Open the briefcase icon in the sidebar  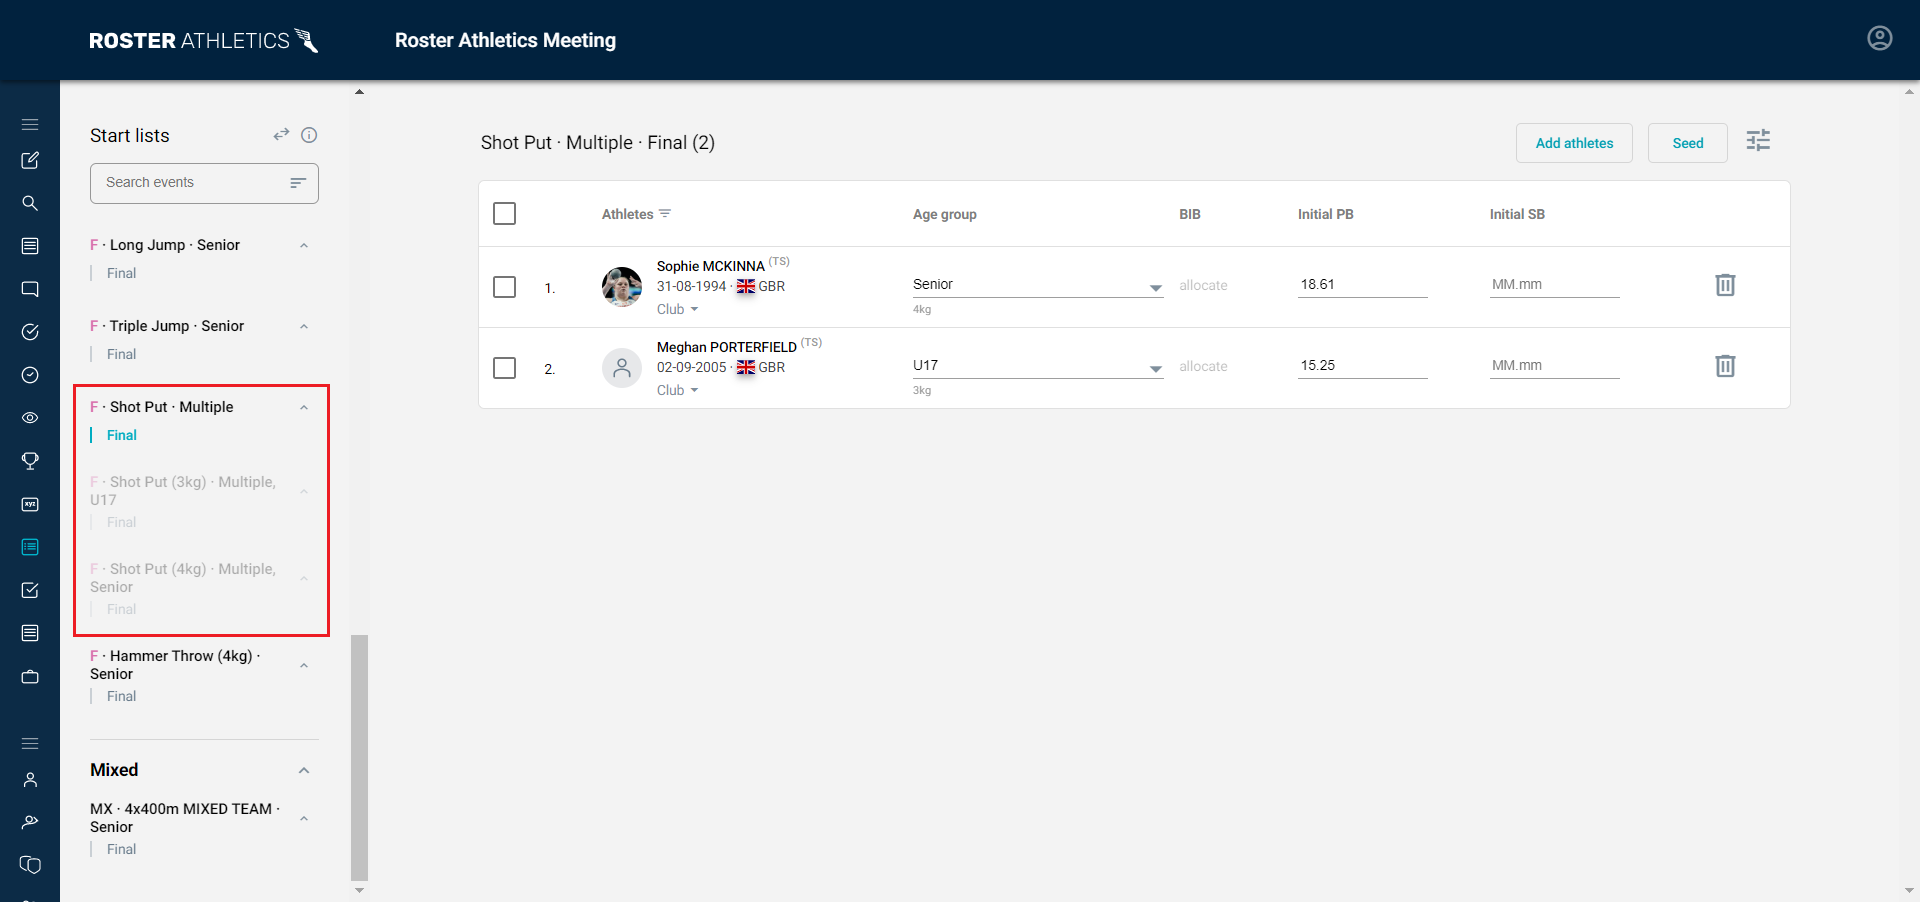click(30, 677)
